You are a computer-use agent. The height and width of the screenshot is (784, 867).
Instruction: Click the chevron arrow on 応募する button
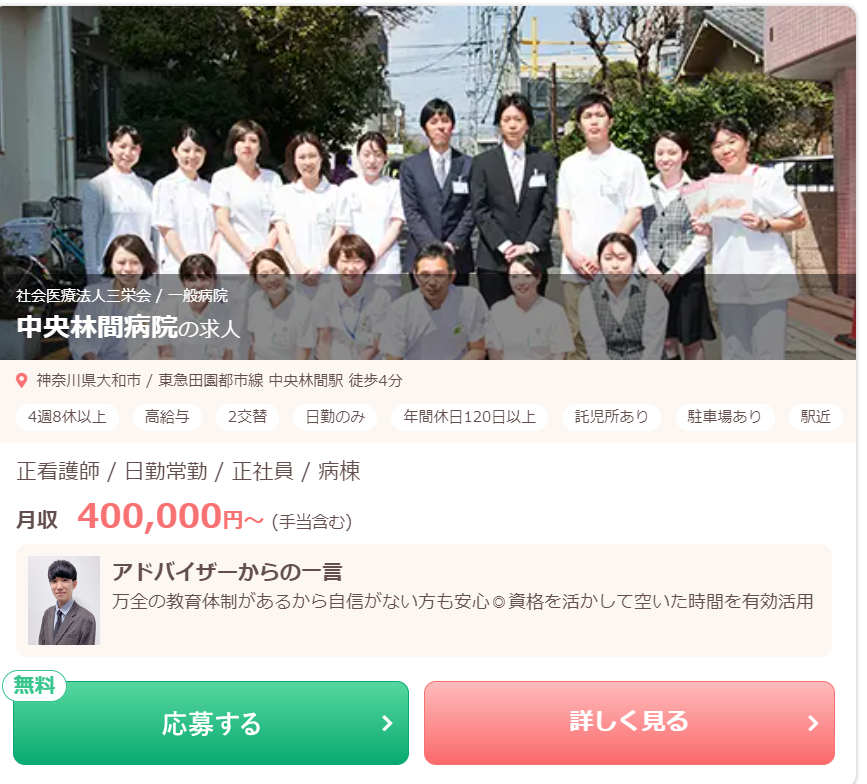click(x=388, y=723)
